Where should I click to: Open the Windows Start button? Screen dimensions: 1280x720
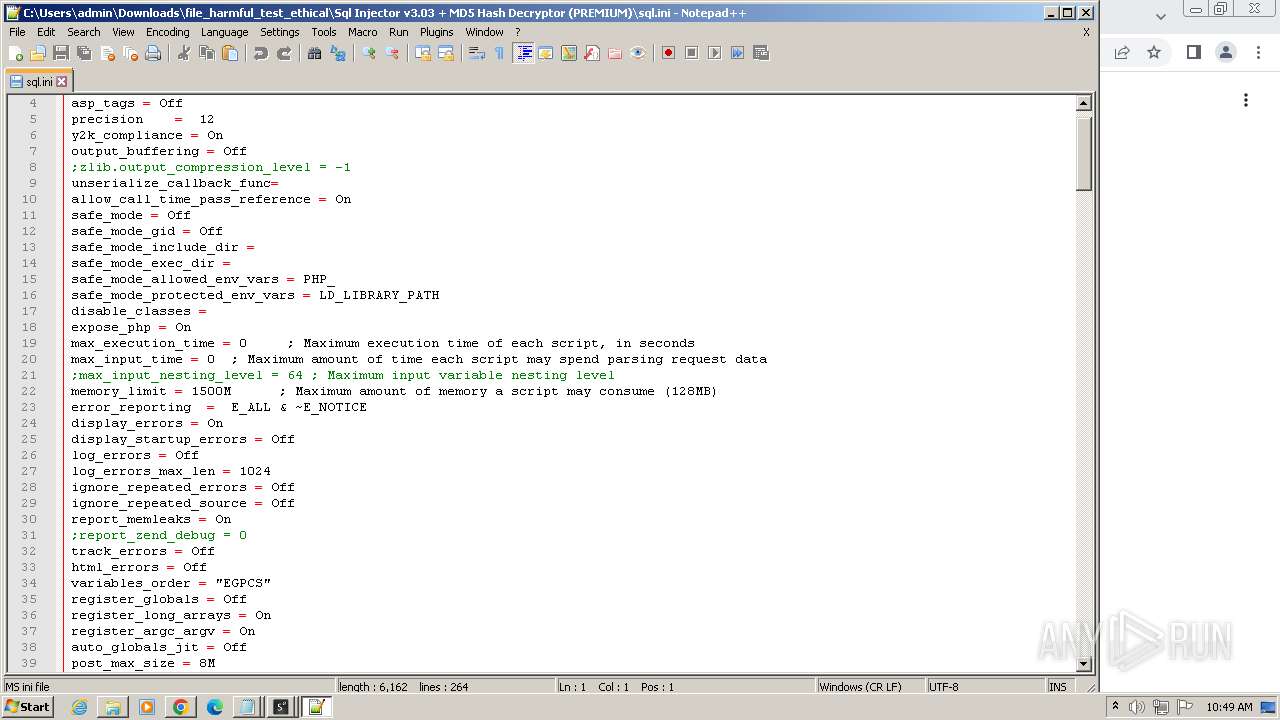pyautogui.click(x=27, y=707)
